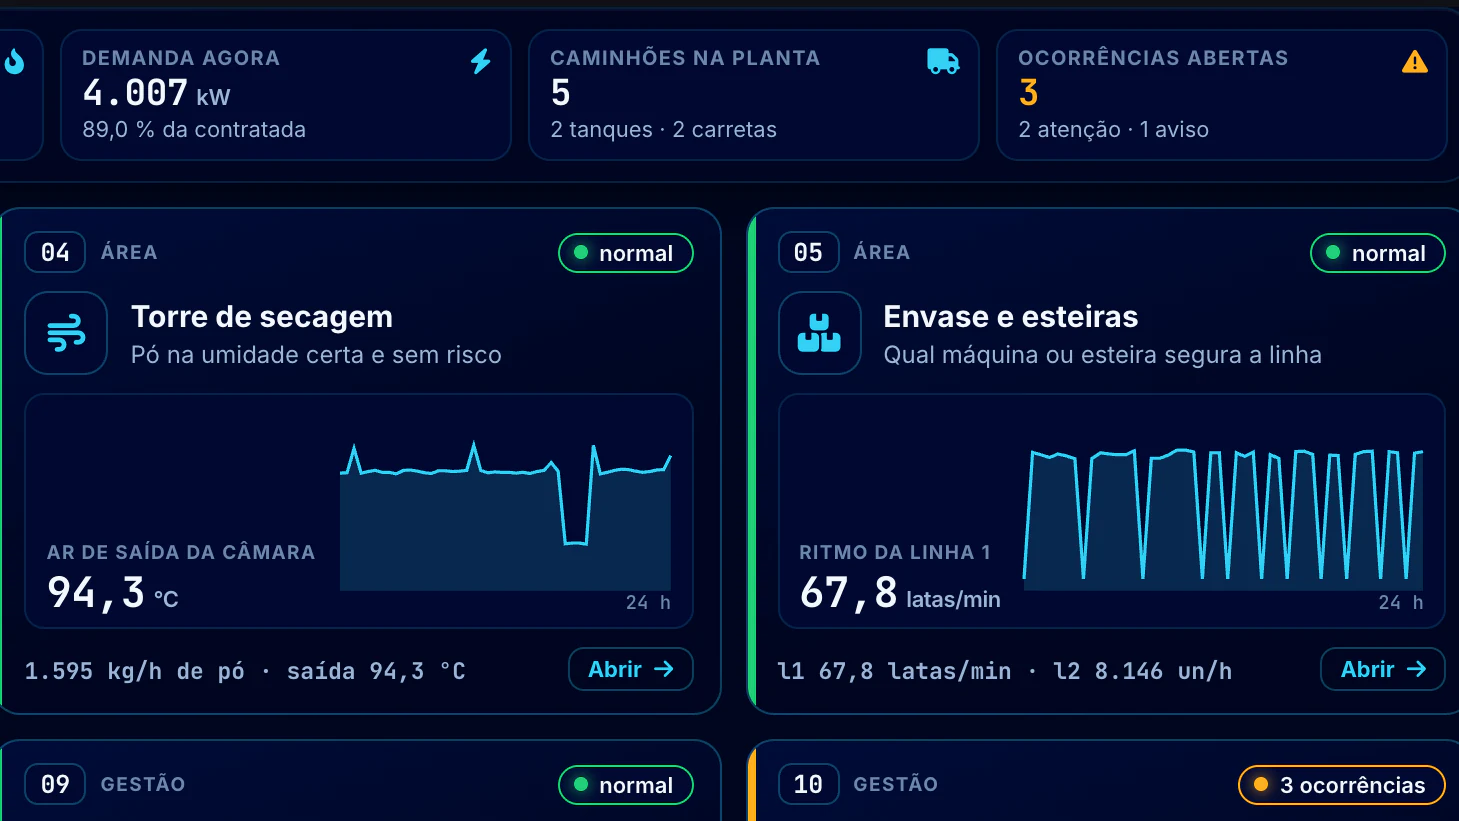Click the boxes icon for Envase e esteiras

[819, 333]
